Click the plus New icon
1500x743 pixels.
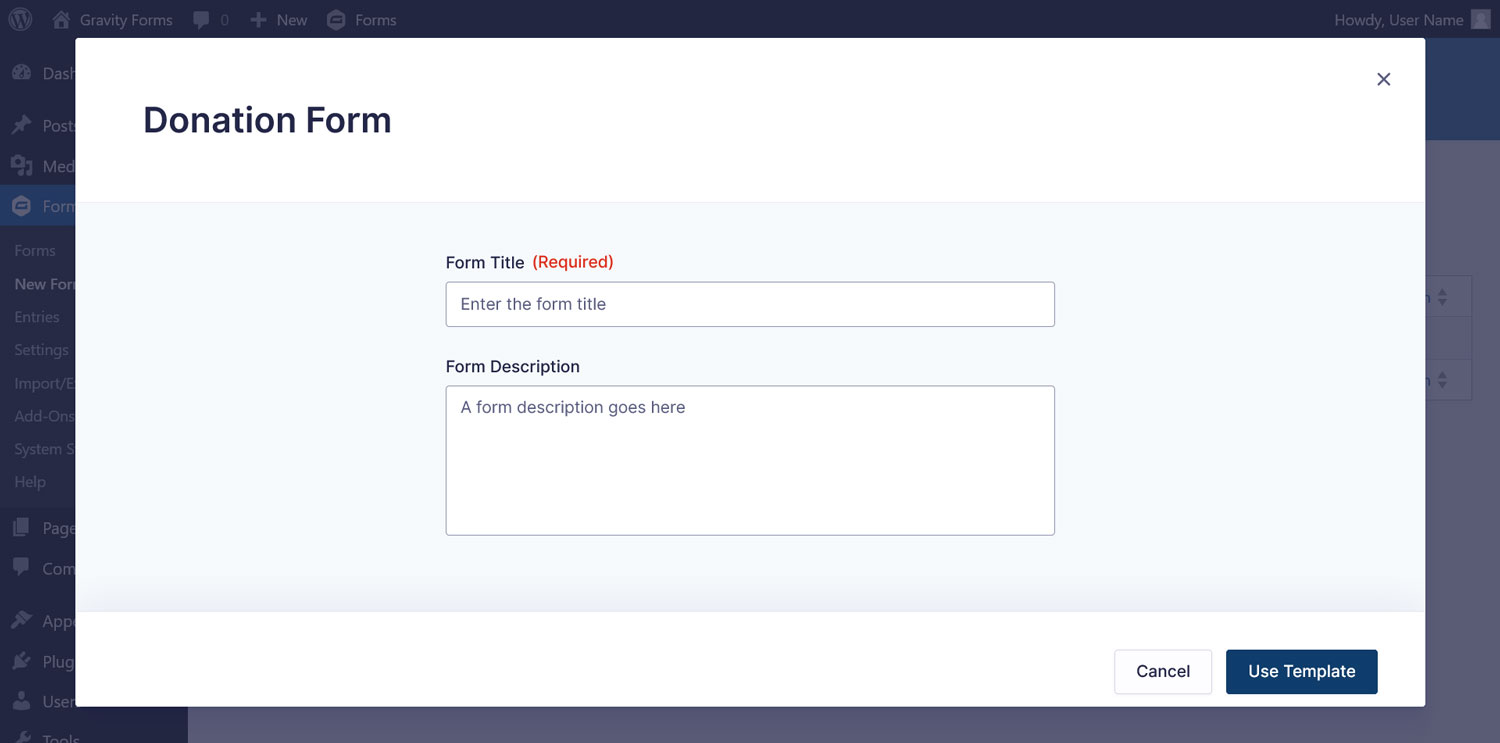[x=259, y=20]
